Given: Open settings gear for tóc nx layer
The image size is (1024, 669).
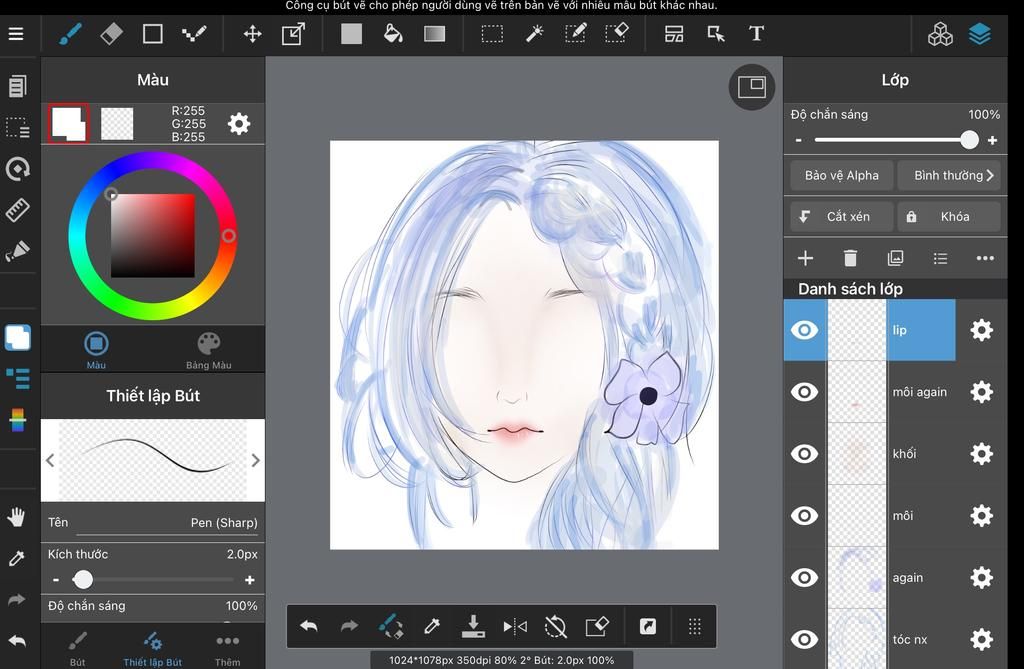Looking at the screenshot, I should pos(982,640).
